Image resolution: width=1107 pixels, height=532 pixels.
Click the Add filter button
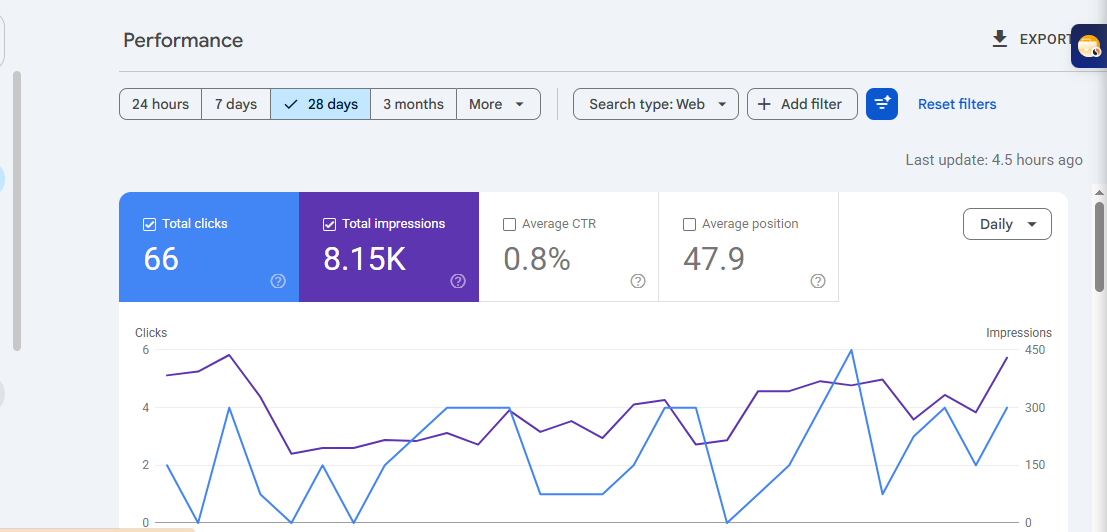pyautogui.click(x=803, y=104)
